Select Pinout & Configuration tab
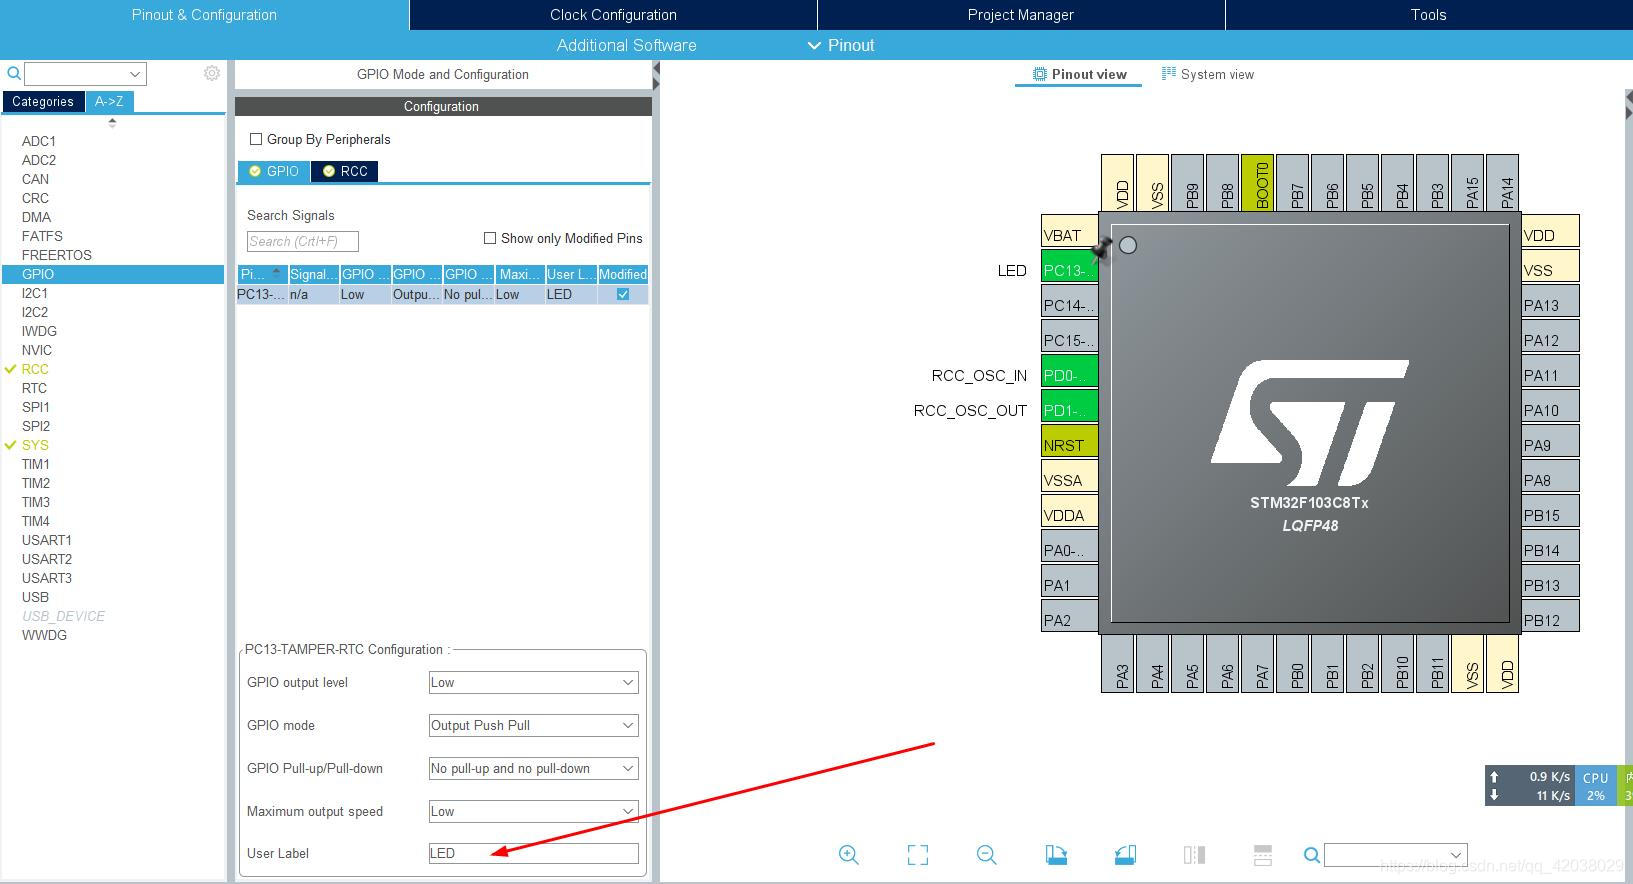This screenshot has height=884, width=1633. pyautogui.click(x=204, y=15)
